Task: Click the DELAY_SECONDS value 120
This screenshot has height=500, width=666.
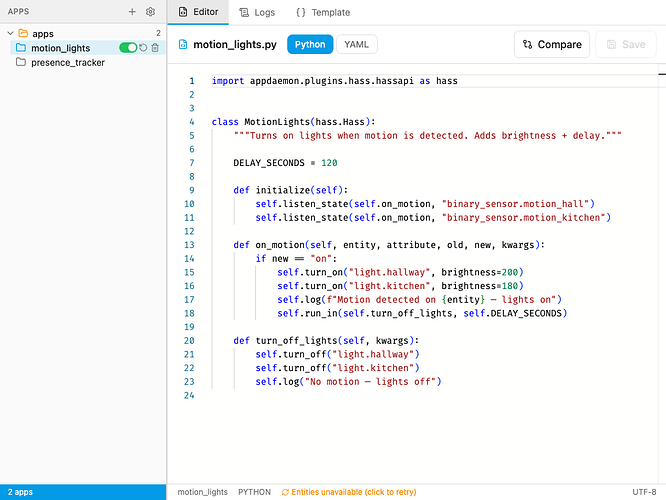Action: [329, 163]
